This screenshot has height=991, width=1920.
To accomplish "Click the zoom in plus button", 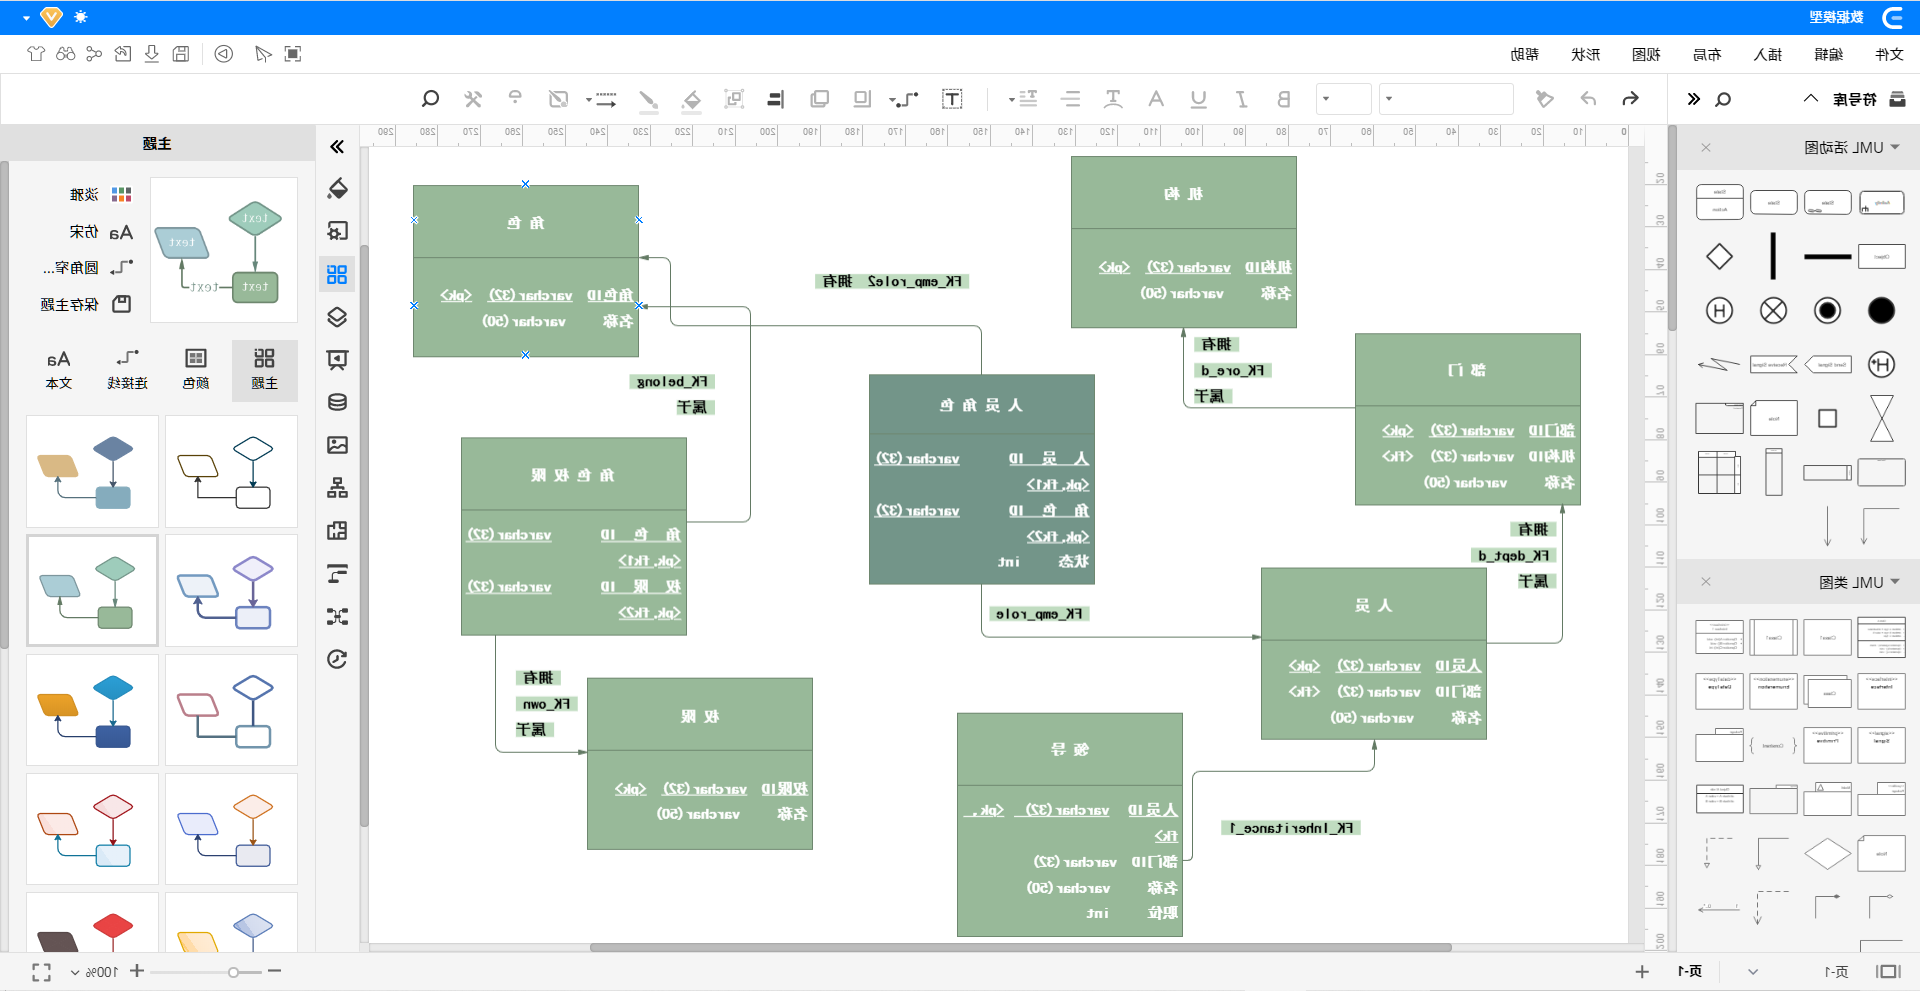I will click(x=137, y=971).
